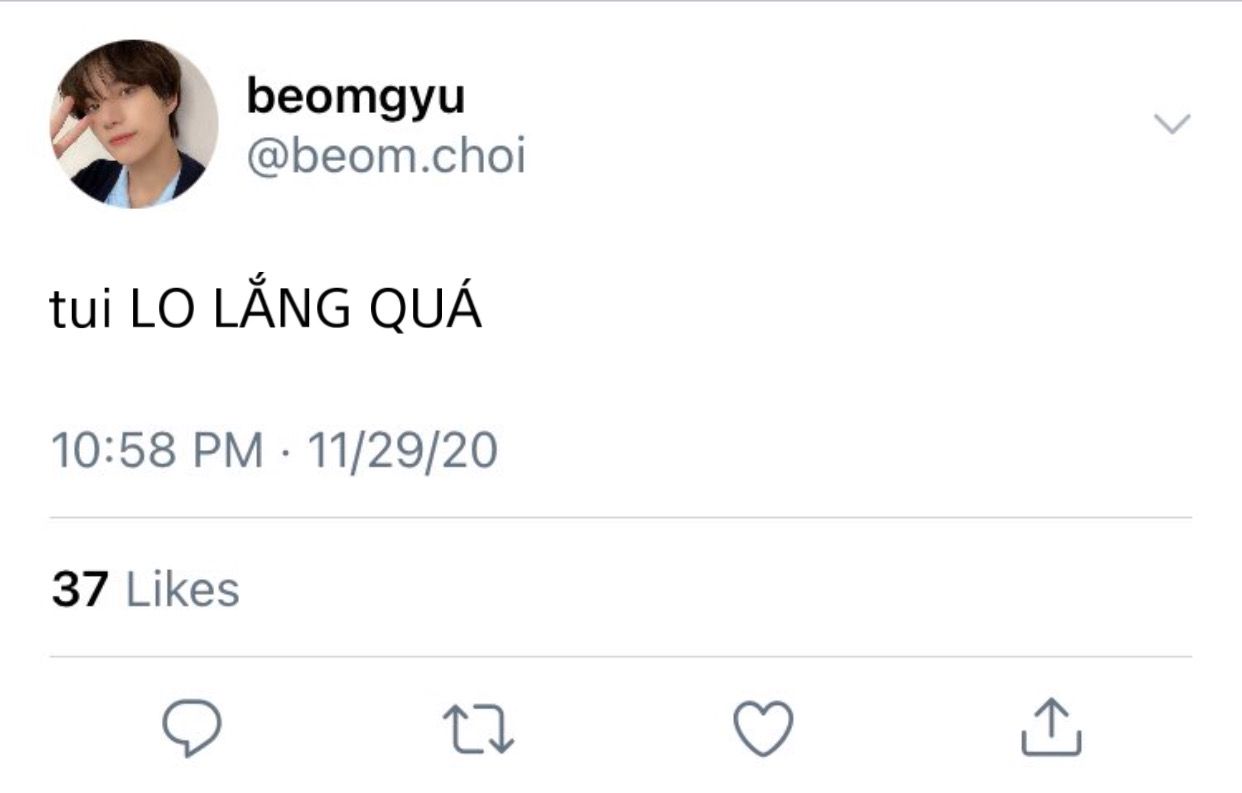Click the word tui in tweet
This screenshot has width=1242, height=793.
point(84,312)
